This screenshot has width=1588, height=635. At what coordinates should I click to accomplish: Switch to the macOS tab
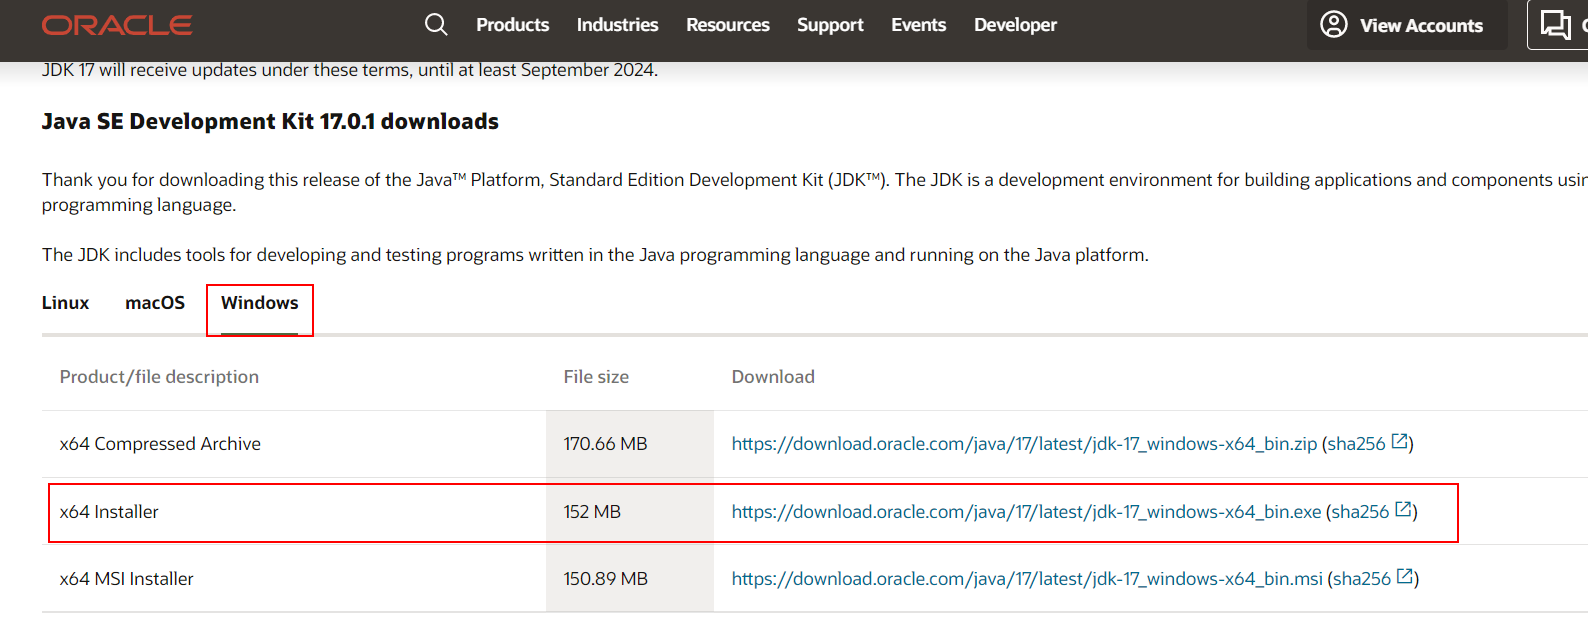coord(155,303)
